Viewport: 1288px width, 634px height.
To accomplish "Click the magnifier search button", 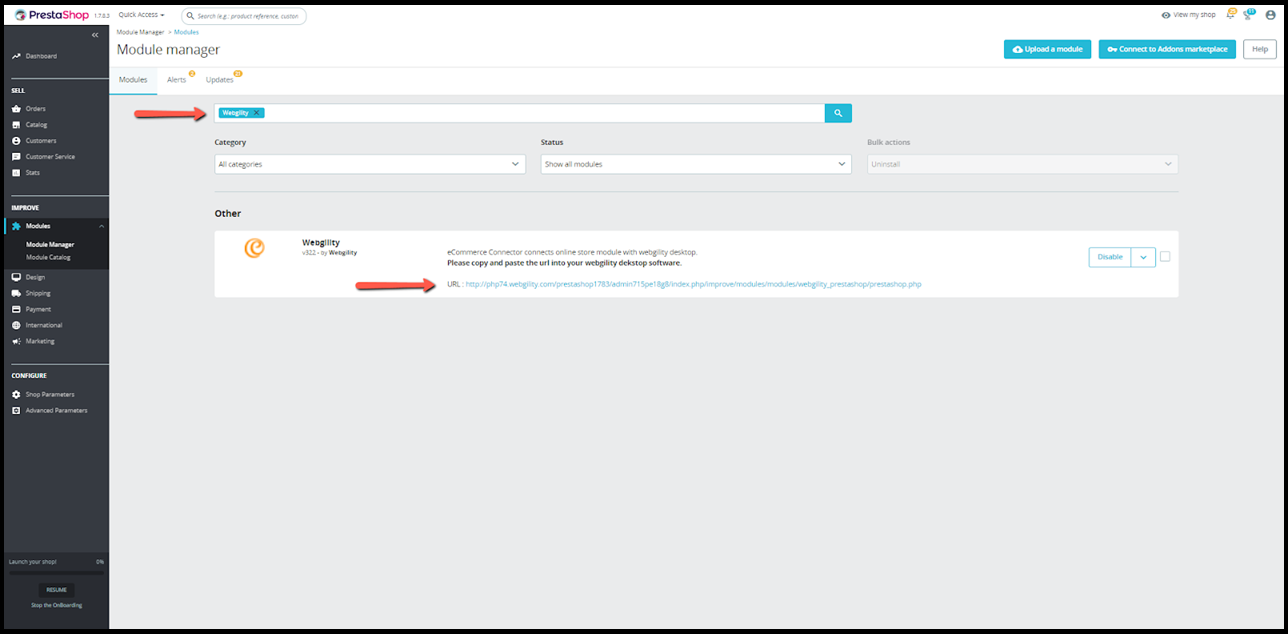I will (x=838, y=113).
